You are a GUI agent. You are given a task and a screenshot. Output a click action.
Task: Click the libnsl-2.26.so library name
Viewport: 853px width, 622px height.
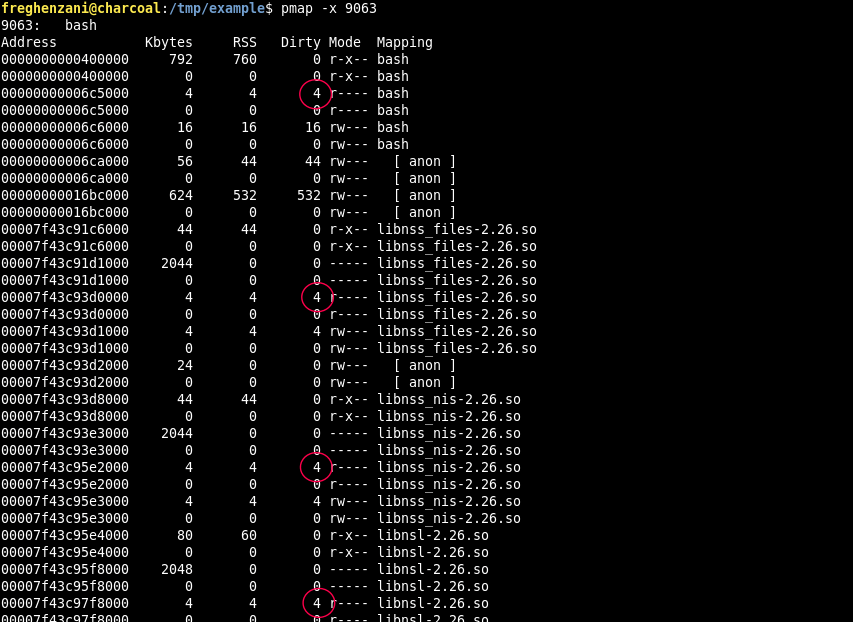[432, 535]
